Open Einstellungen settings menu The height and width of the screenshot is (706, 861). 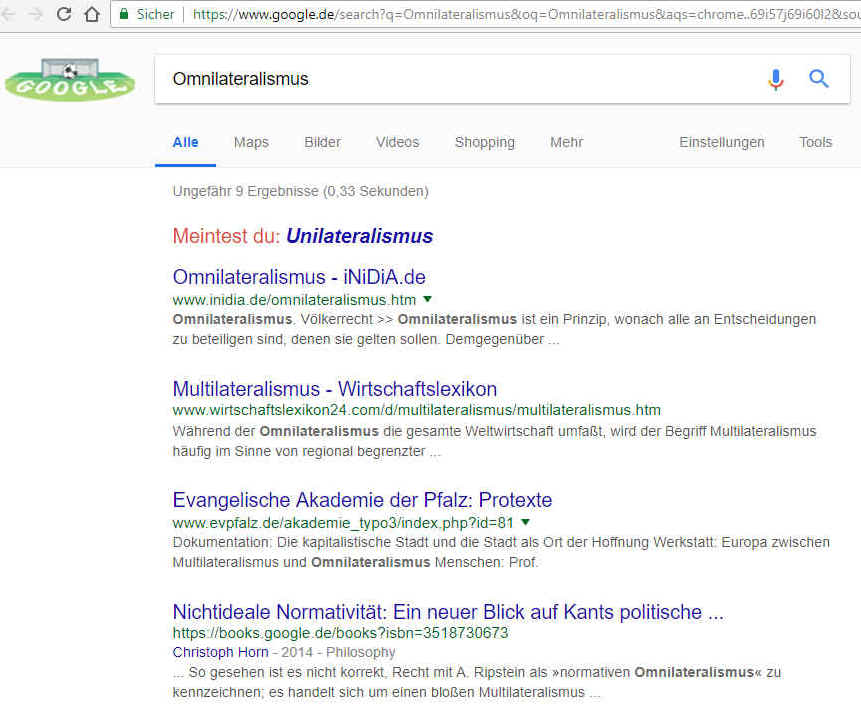722,142
